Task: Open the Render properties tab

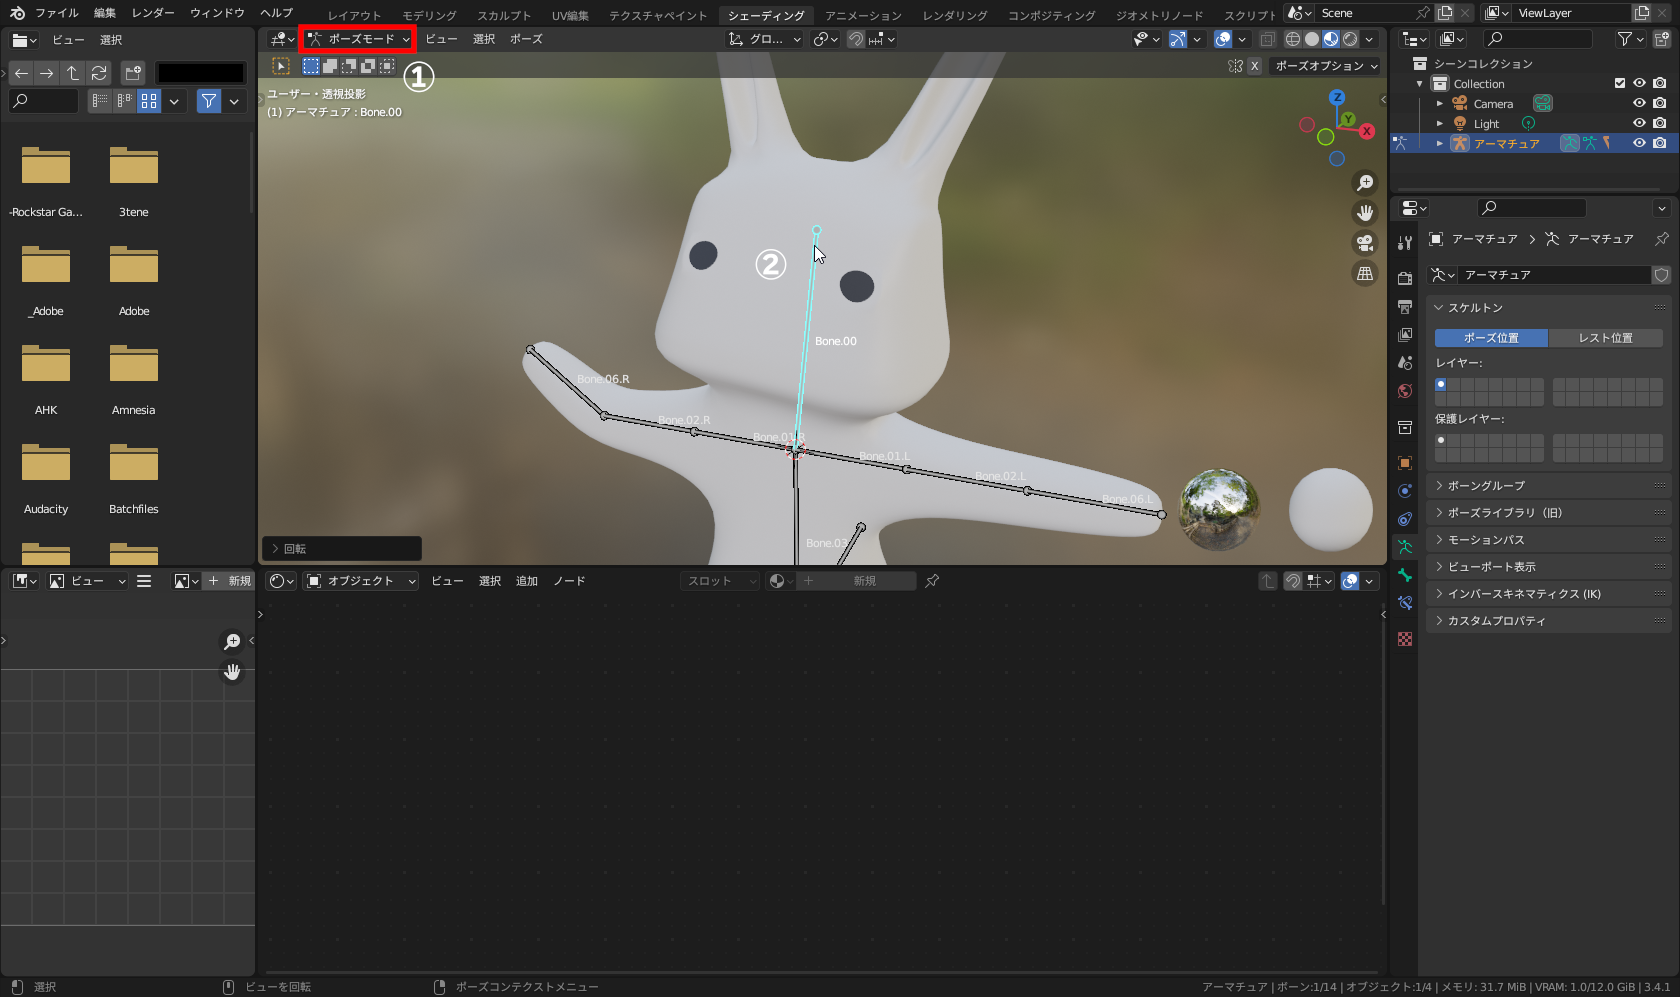Action: pyautogui.click(x=1405, y=278)
